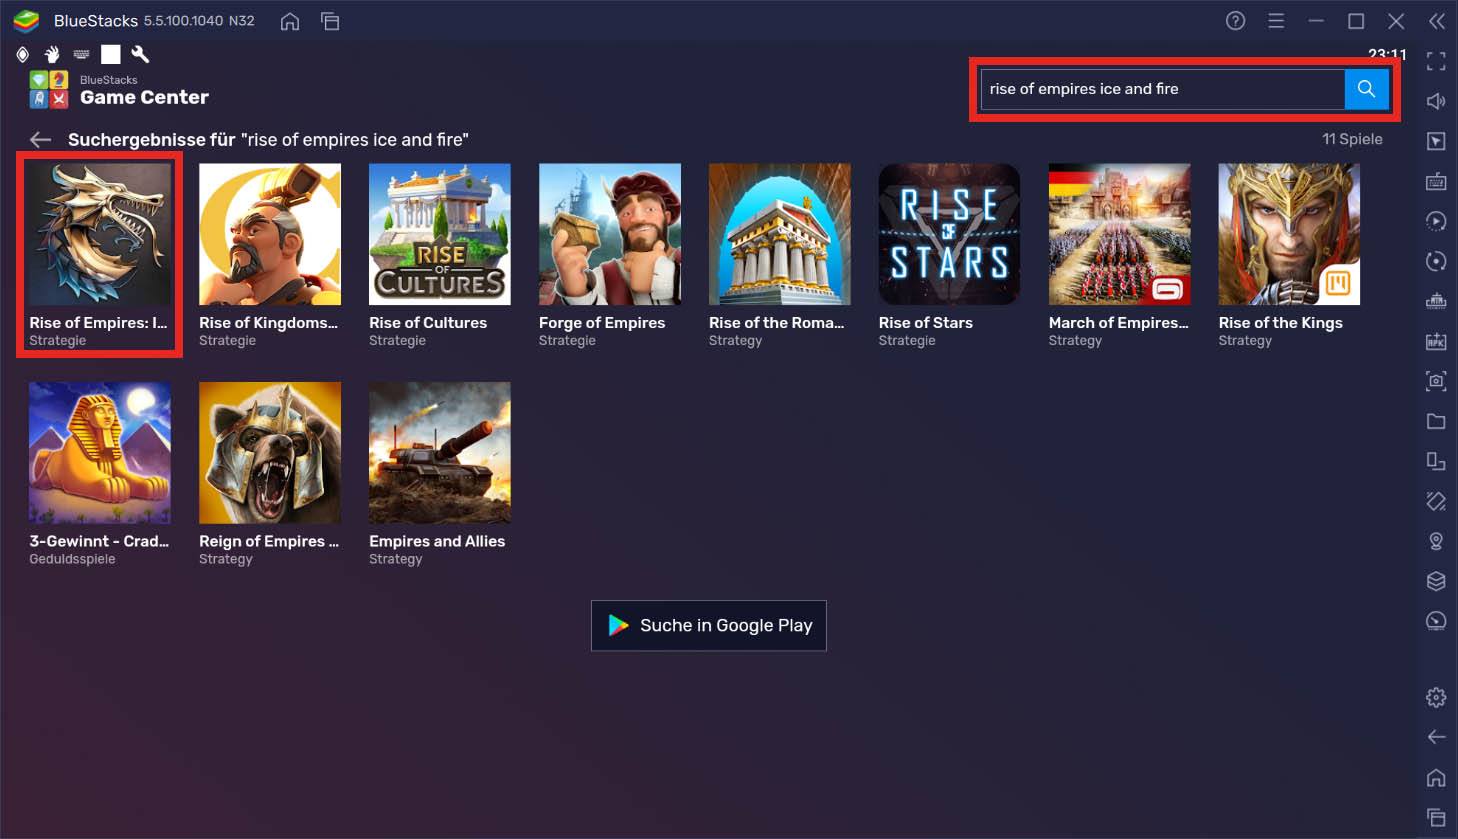Viewport: 1458px width, 839px height.
Task: Click the sidebar recent apps icon
Action: pos(1436,817)
